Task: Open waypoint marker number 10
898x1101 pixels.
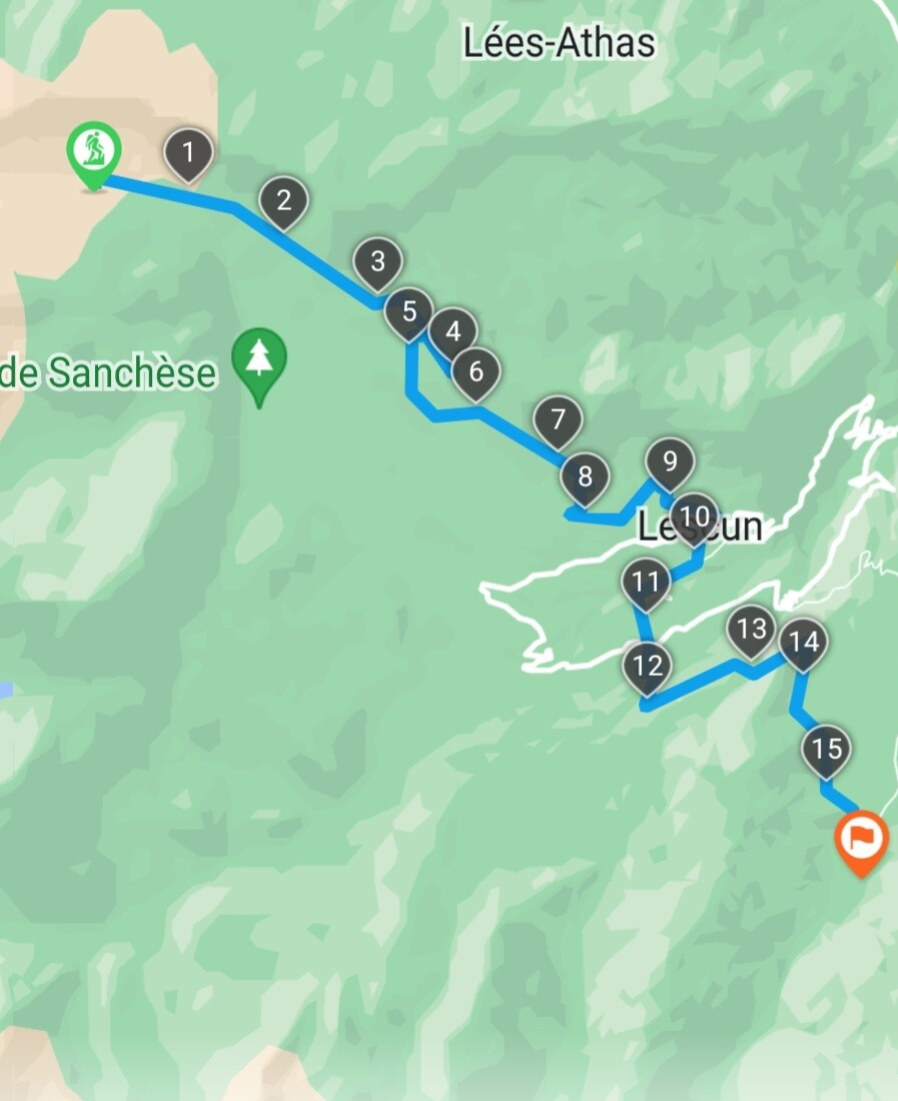Action: tap(694, 520)
